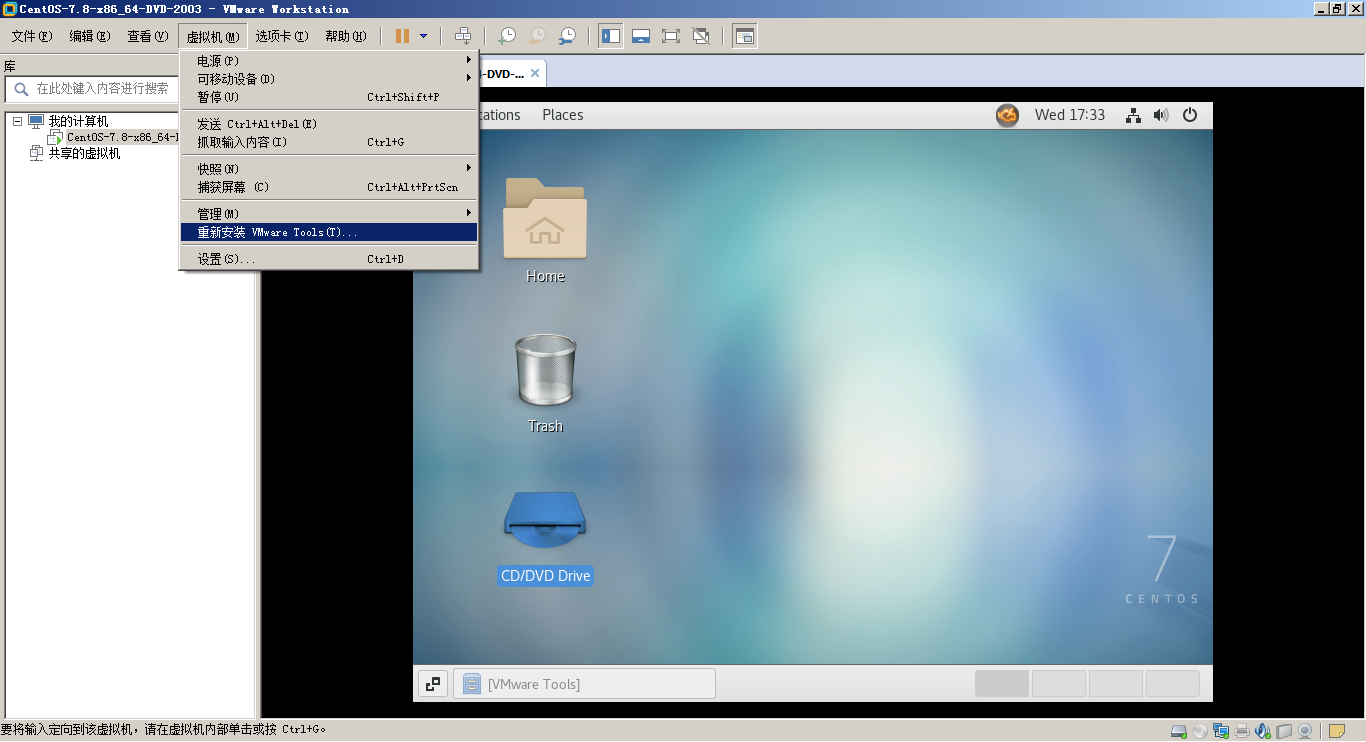Click the message log note status icon
This screenshot has height=742, width=1366.
coord(1337,731)
